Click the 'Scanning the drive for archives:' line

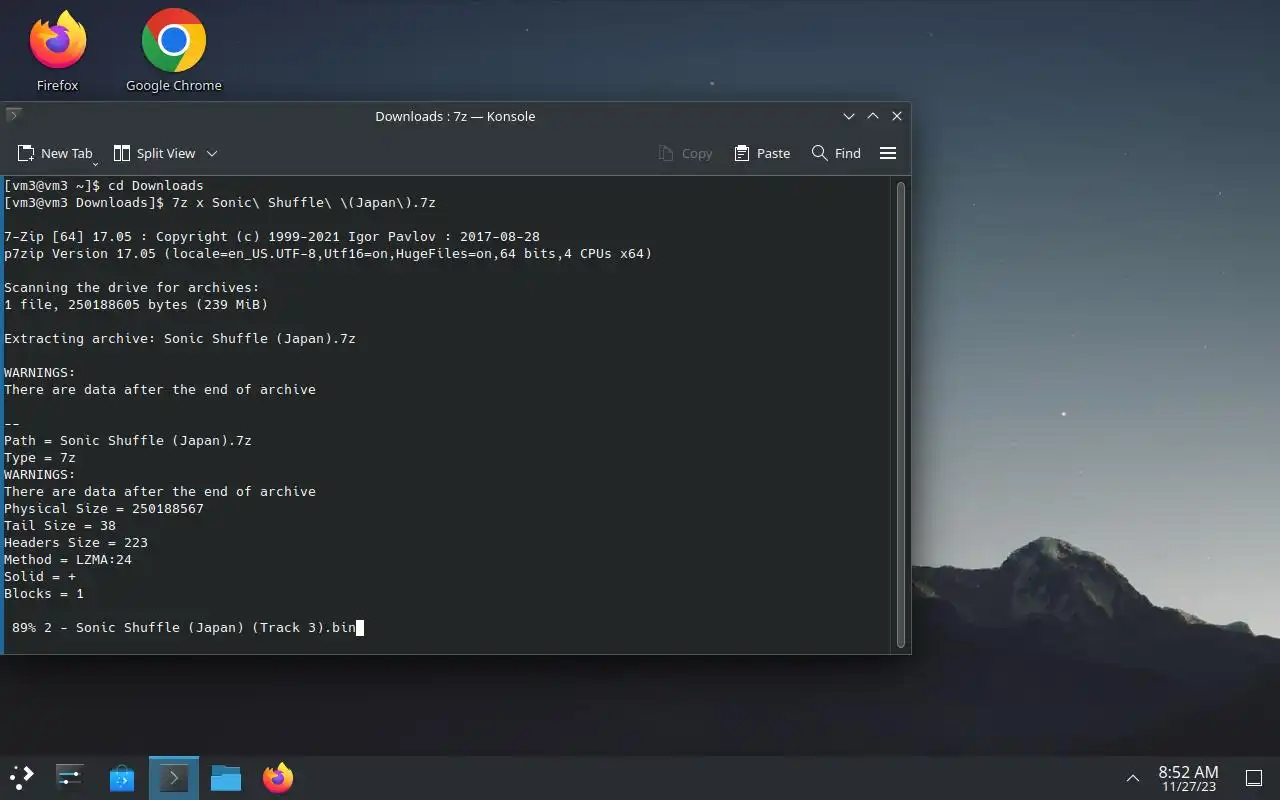(x=132, y=288)
